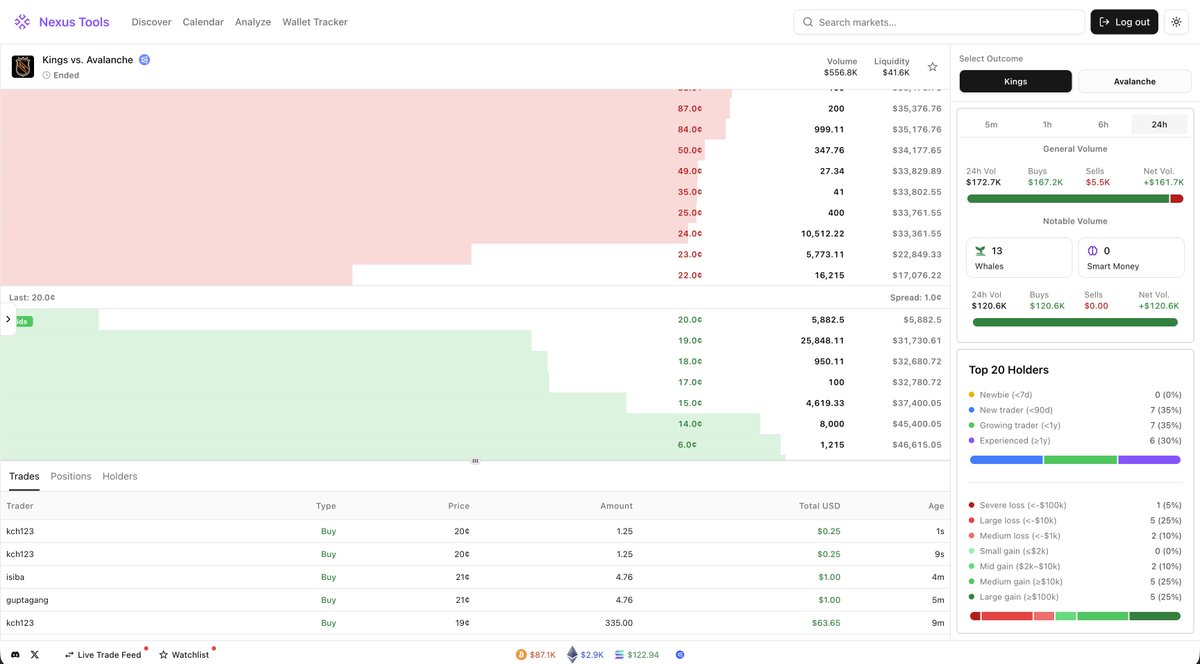Click the Large gain (≥$100k) row
Image resolution: width=1200 pixels, height=664 pixels.
click(x=1075, y=597)
